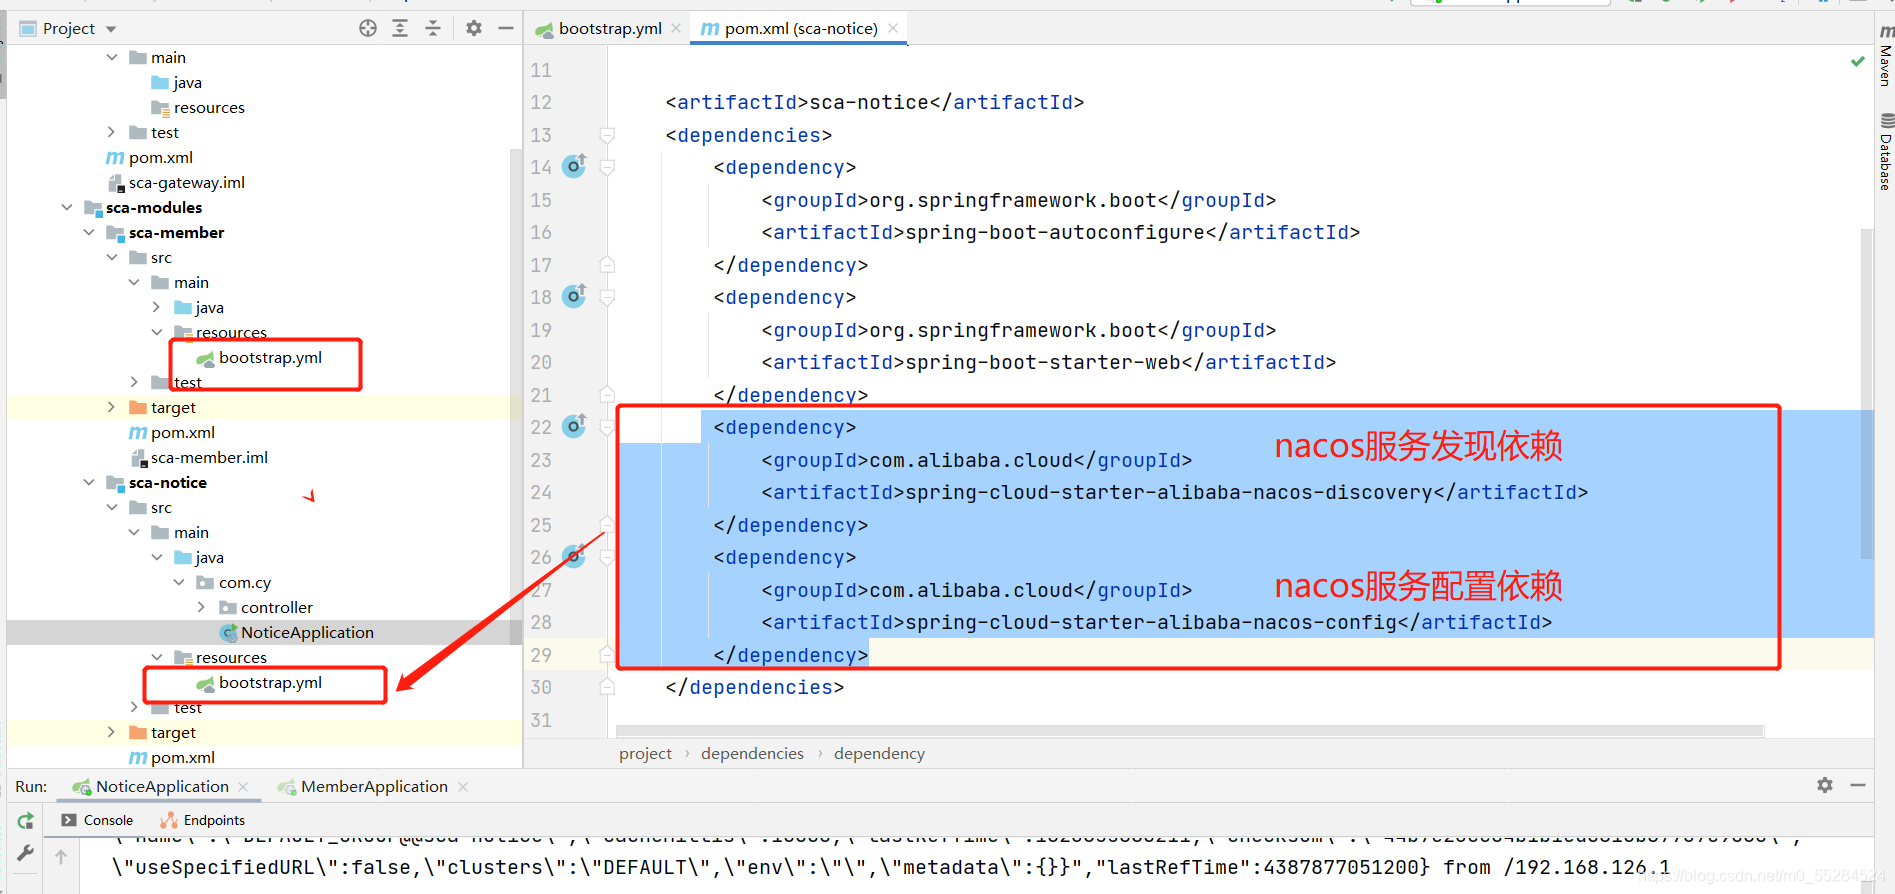The image size is (1895, 894).
Task: Close the NoticeApplication run tab
Action: coord(243,787)
